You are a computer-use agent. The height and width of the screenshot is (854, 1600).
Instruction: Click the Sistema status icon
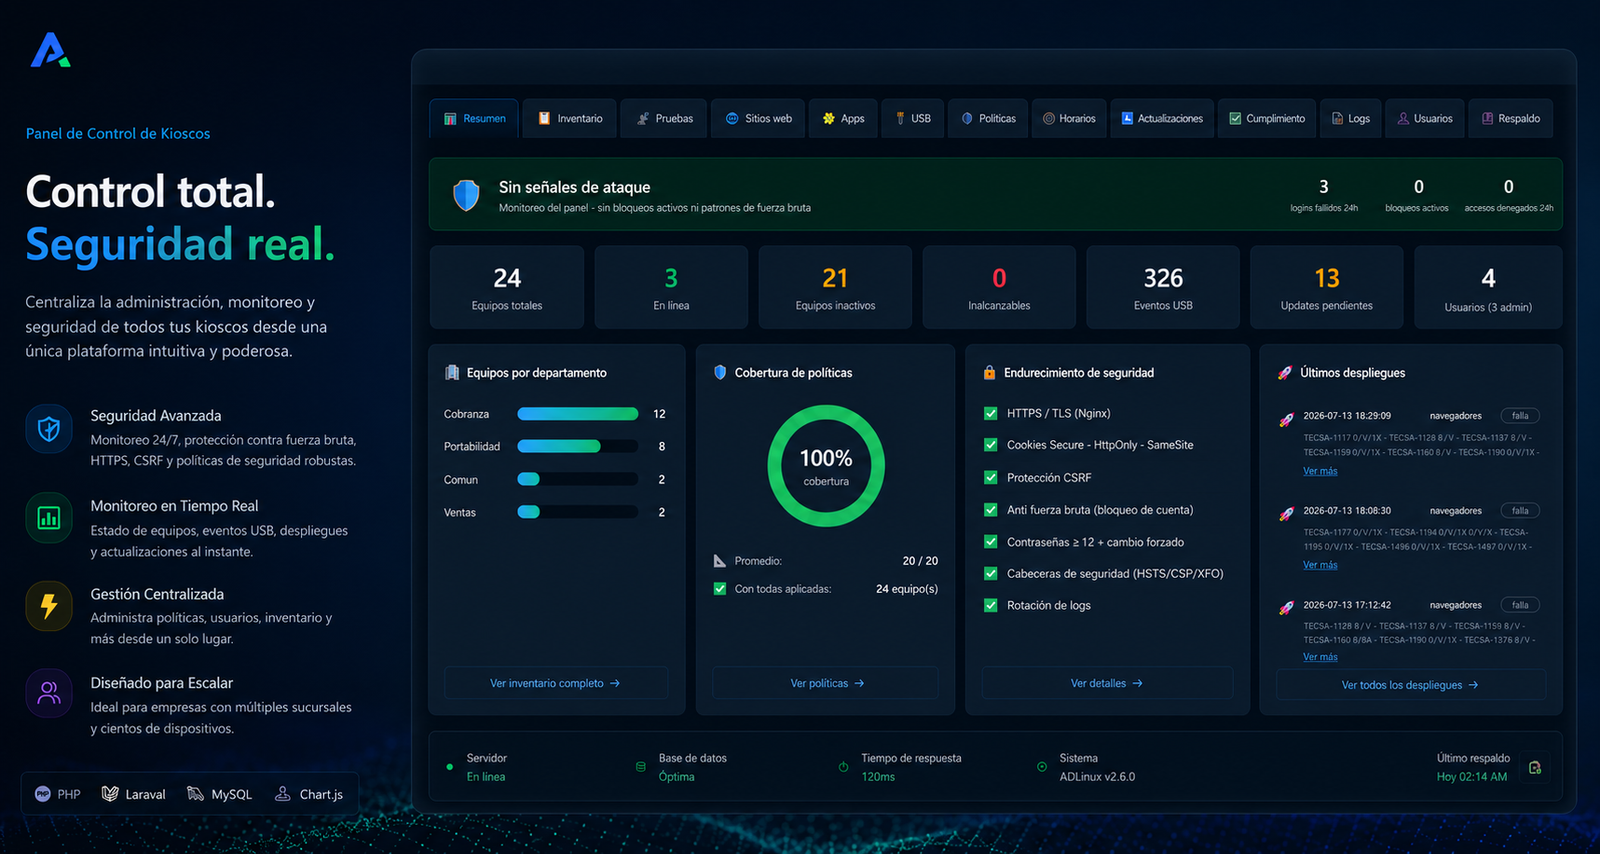tap(1042, 767)
